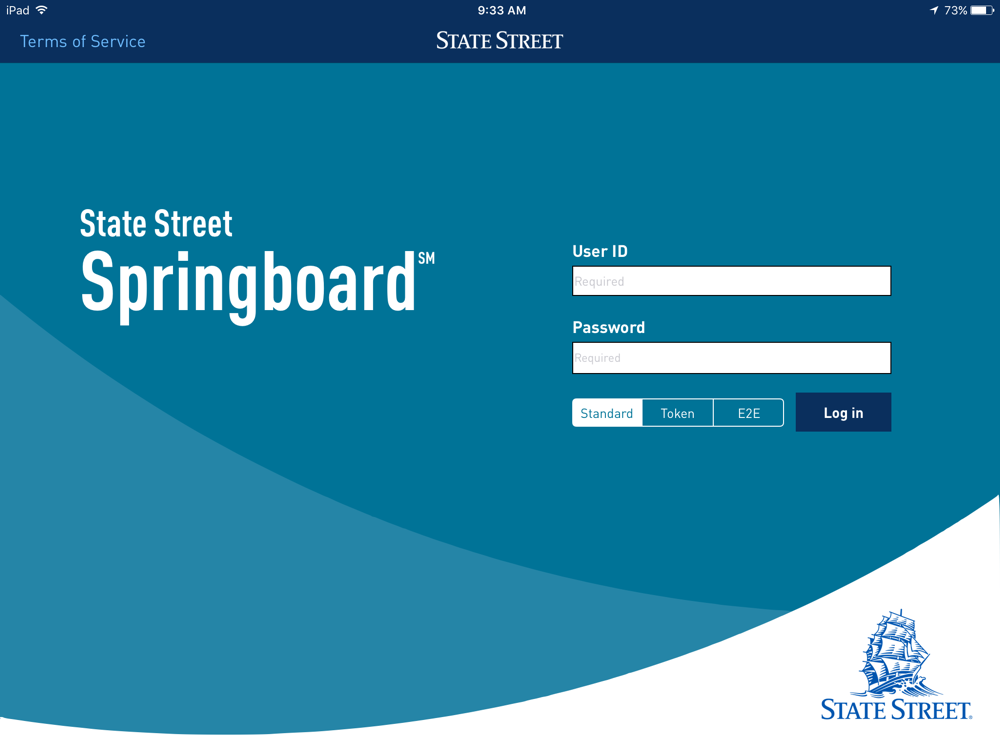
Task: Tap the Log in button
Action: pos(843,412)
